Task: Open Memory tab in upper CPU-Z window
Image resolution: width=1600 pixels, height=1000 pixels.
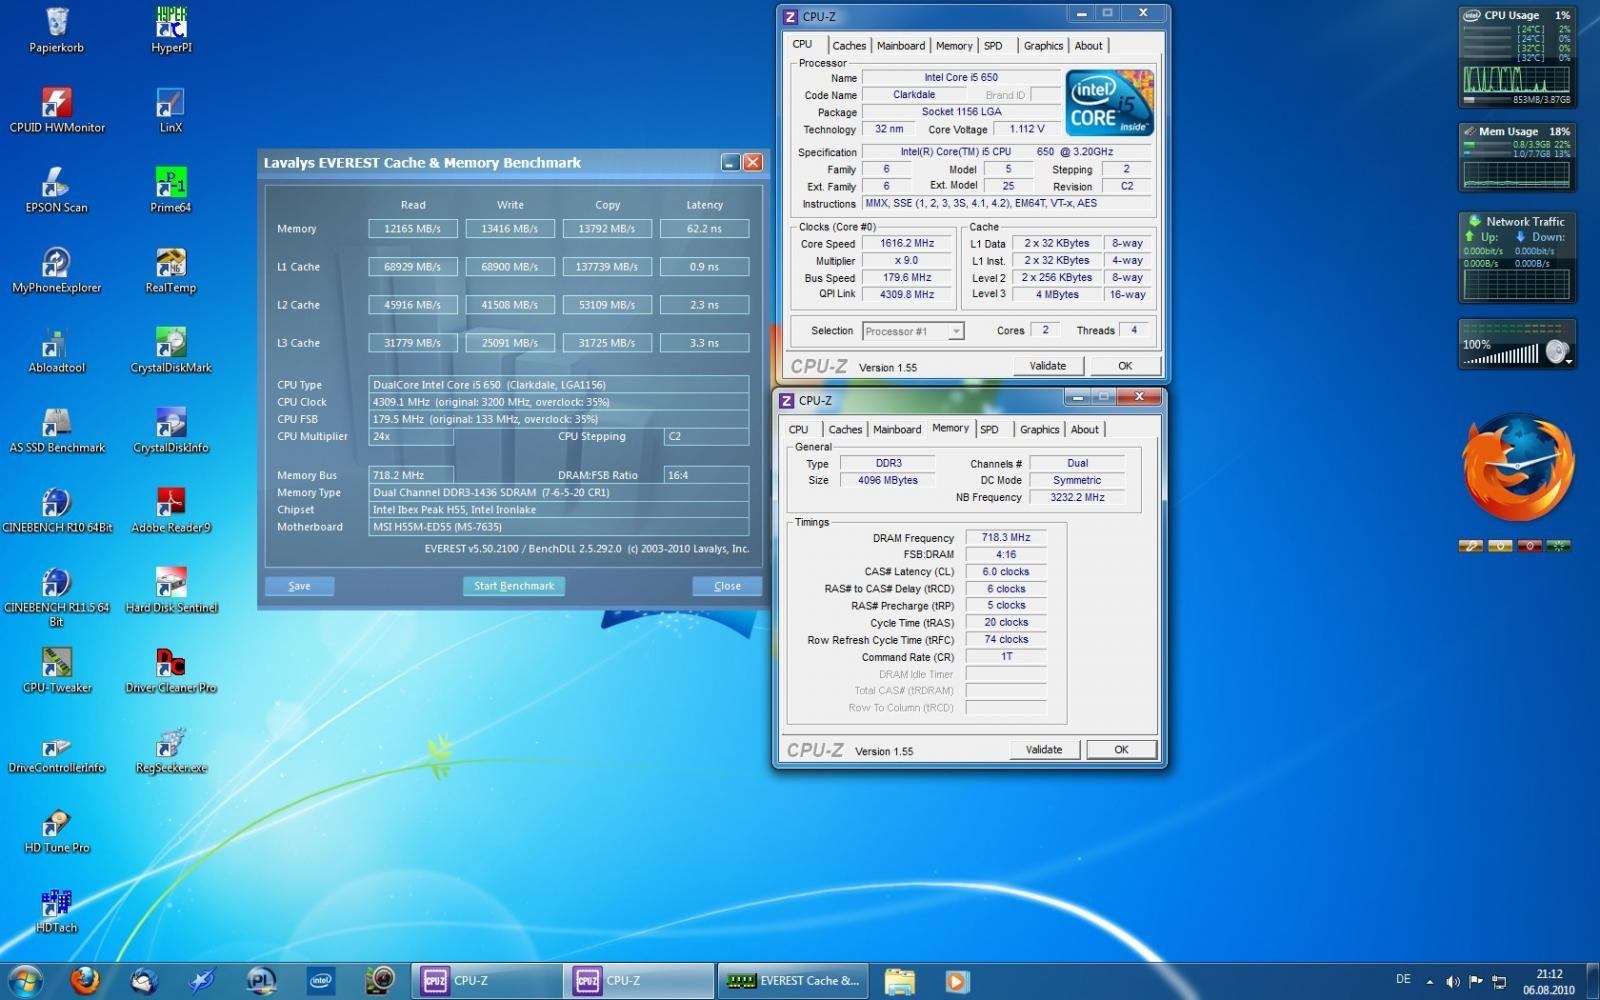Action: [954, 46]
